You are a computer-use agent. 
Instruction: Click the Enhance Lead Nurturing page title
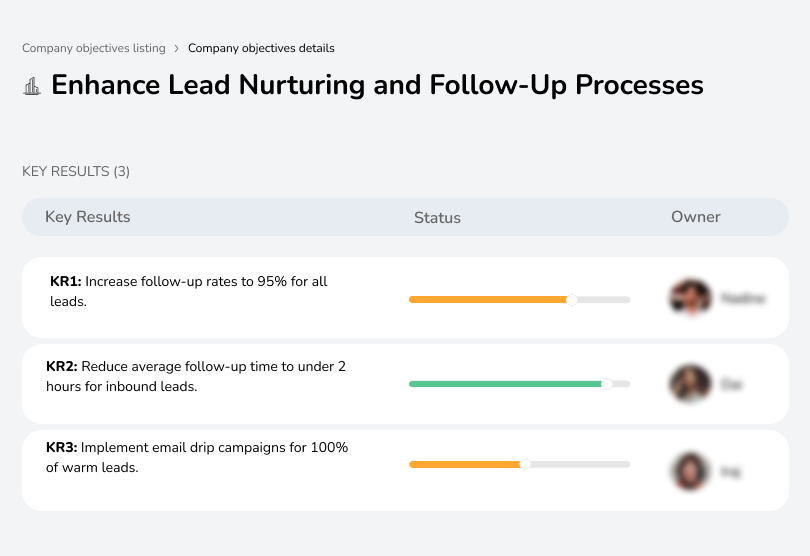pos(377,85)
